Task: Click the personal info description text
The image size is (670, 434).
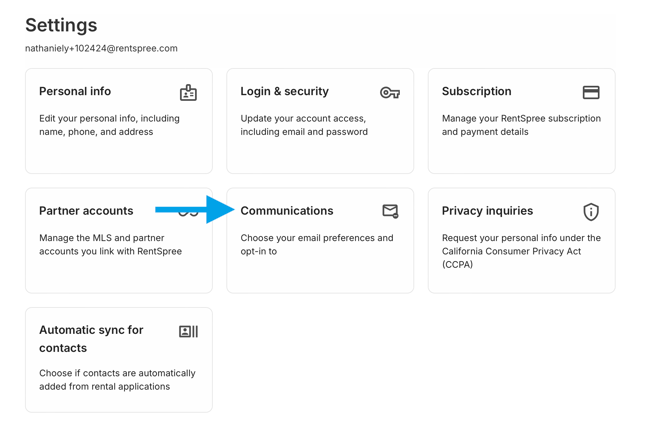Action: tap(109, 125)
